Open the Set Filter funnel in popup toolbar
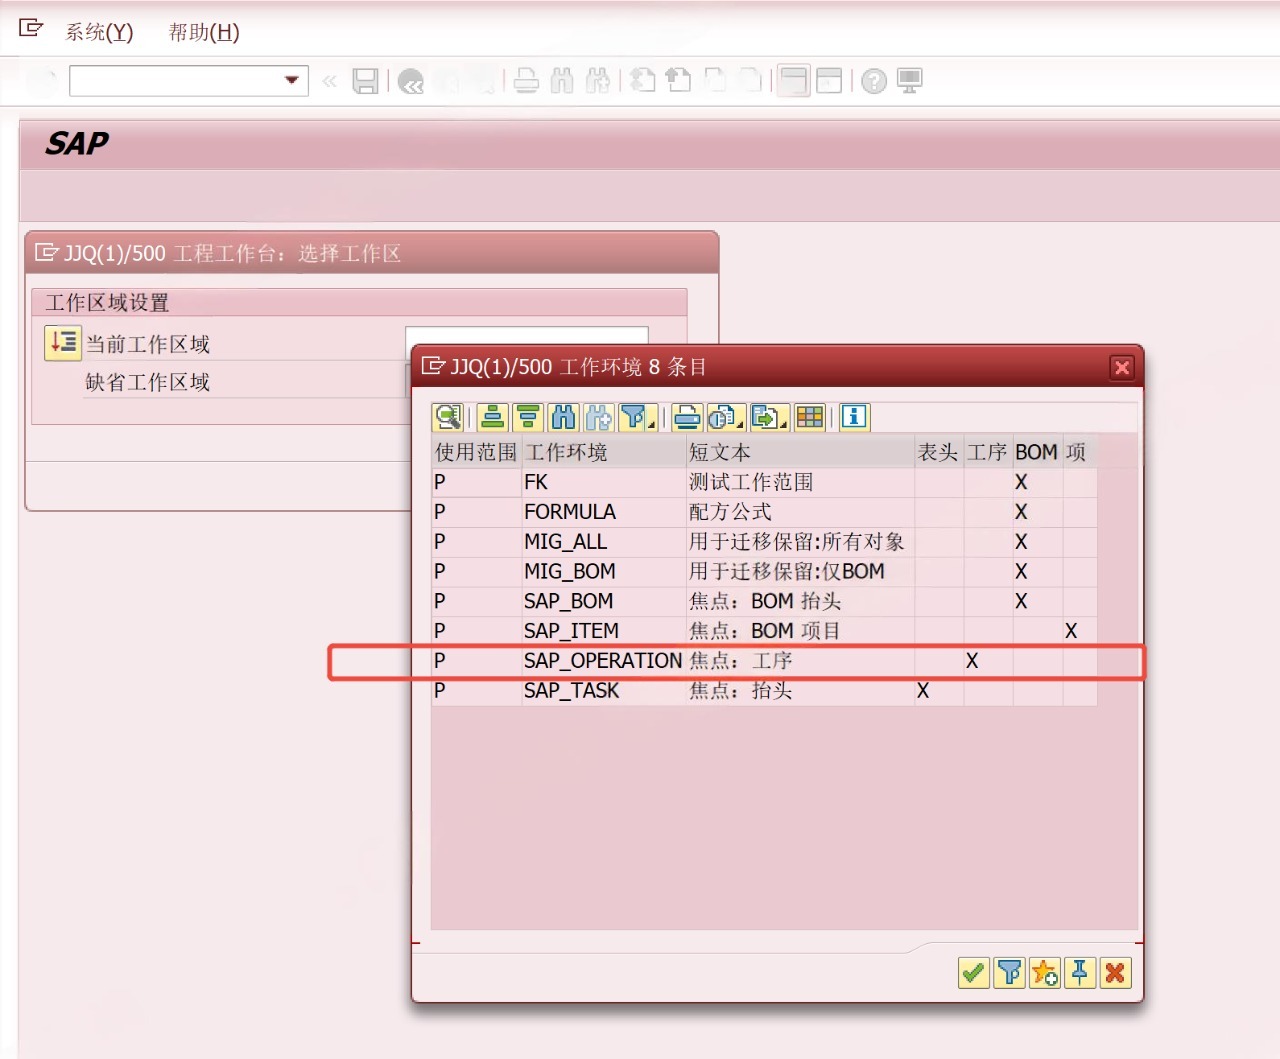 [x=637, y=417]
